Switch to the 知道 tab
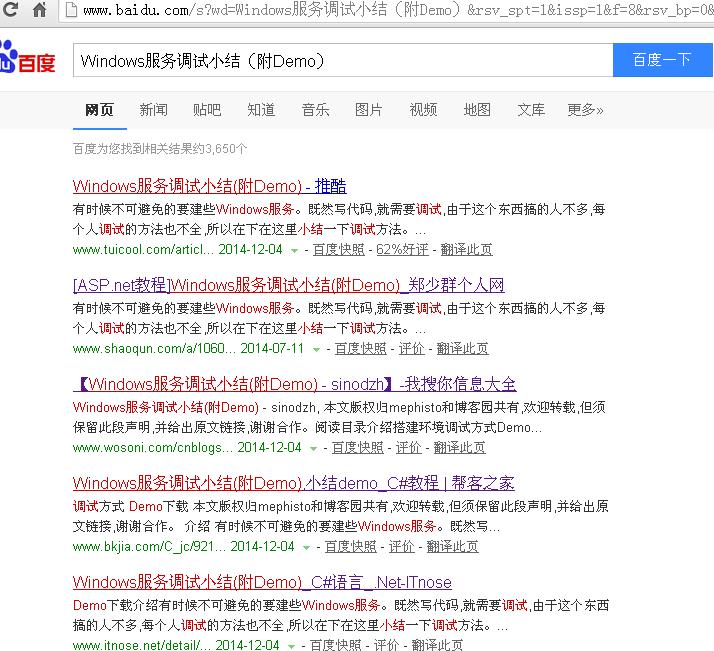 tap(261, 110)
